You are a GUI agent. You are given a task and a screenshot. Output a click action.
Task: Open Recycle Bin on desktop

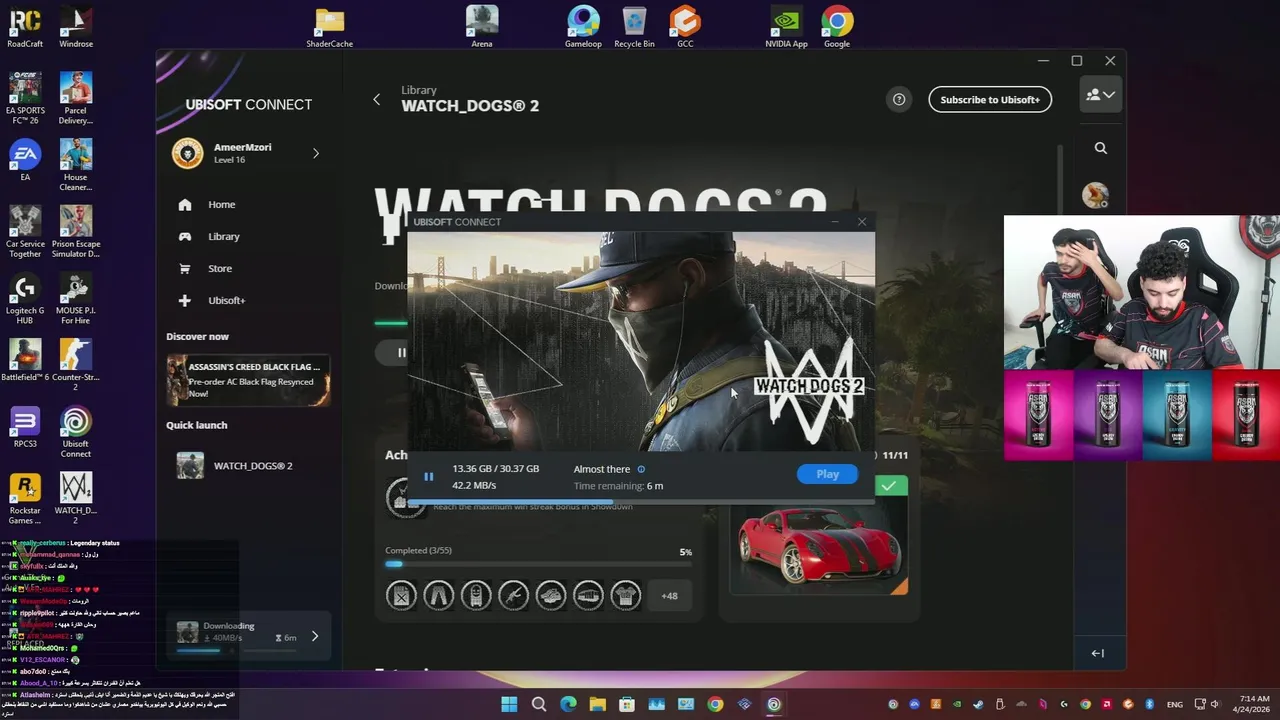634,27
